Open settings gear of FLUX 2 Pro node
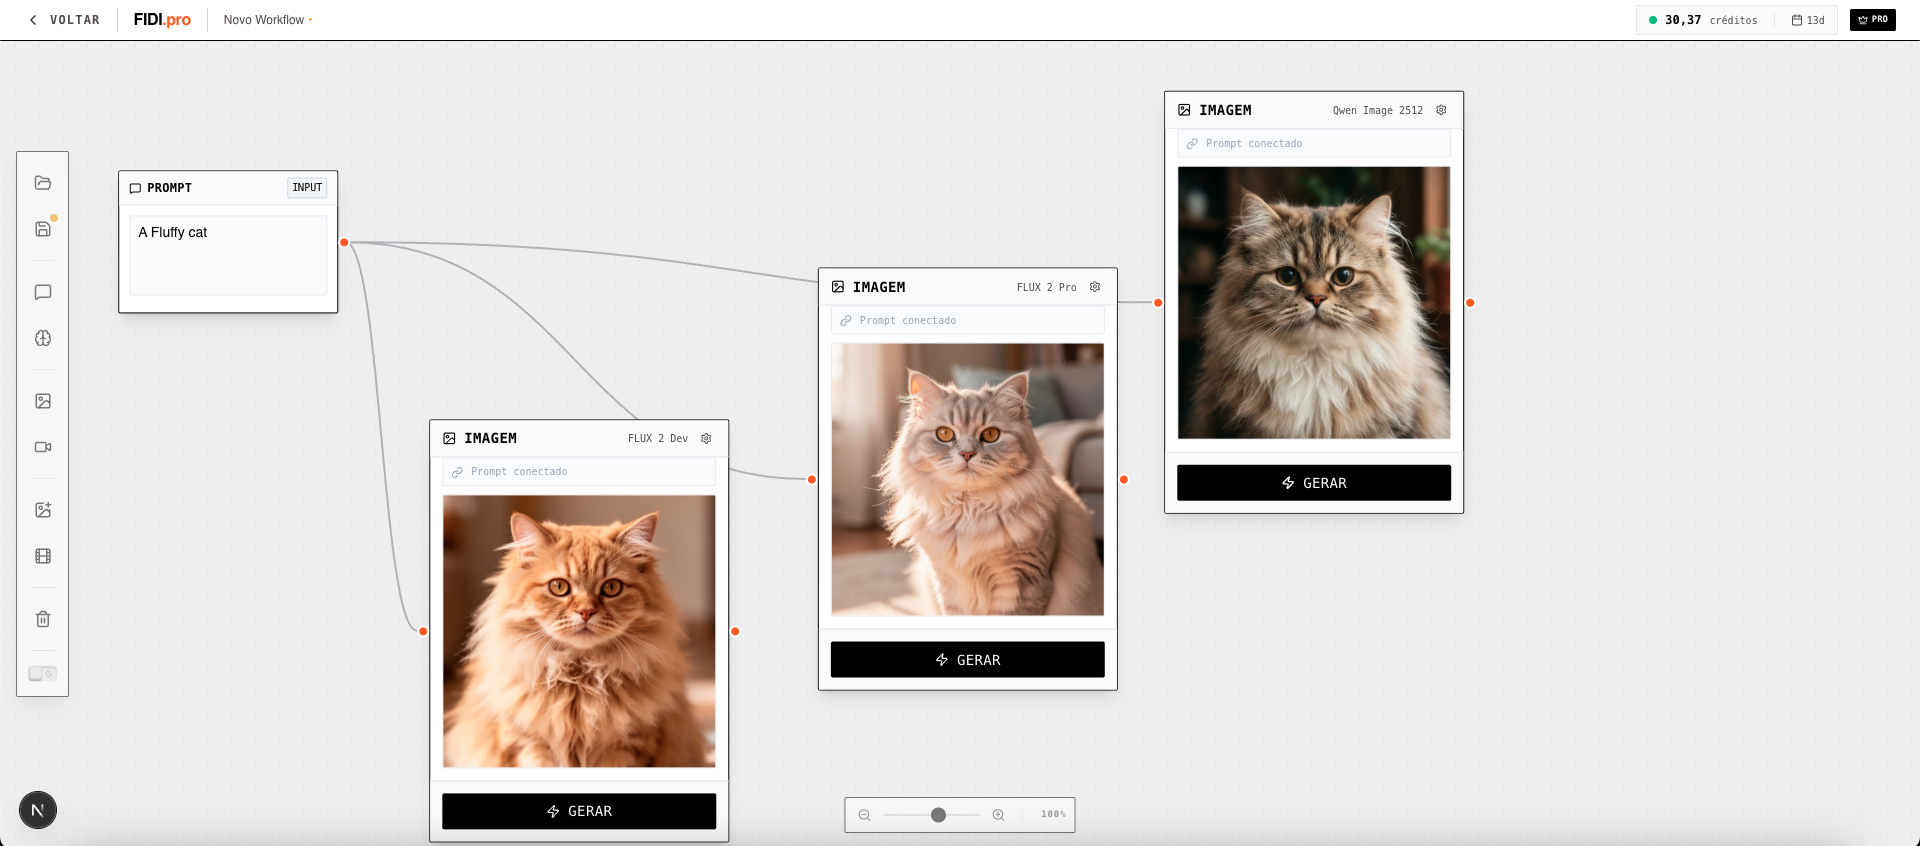 (1095, 287)
